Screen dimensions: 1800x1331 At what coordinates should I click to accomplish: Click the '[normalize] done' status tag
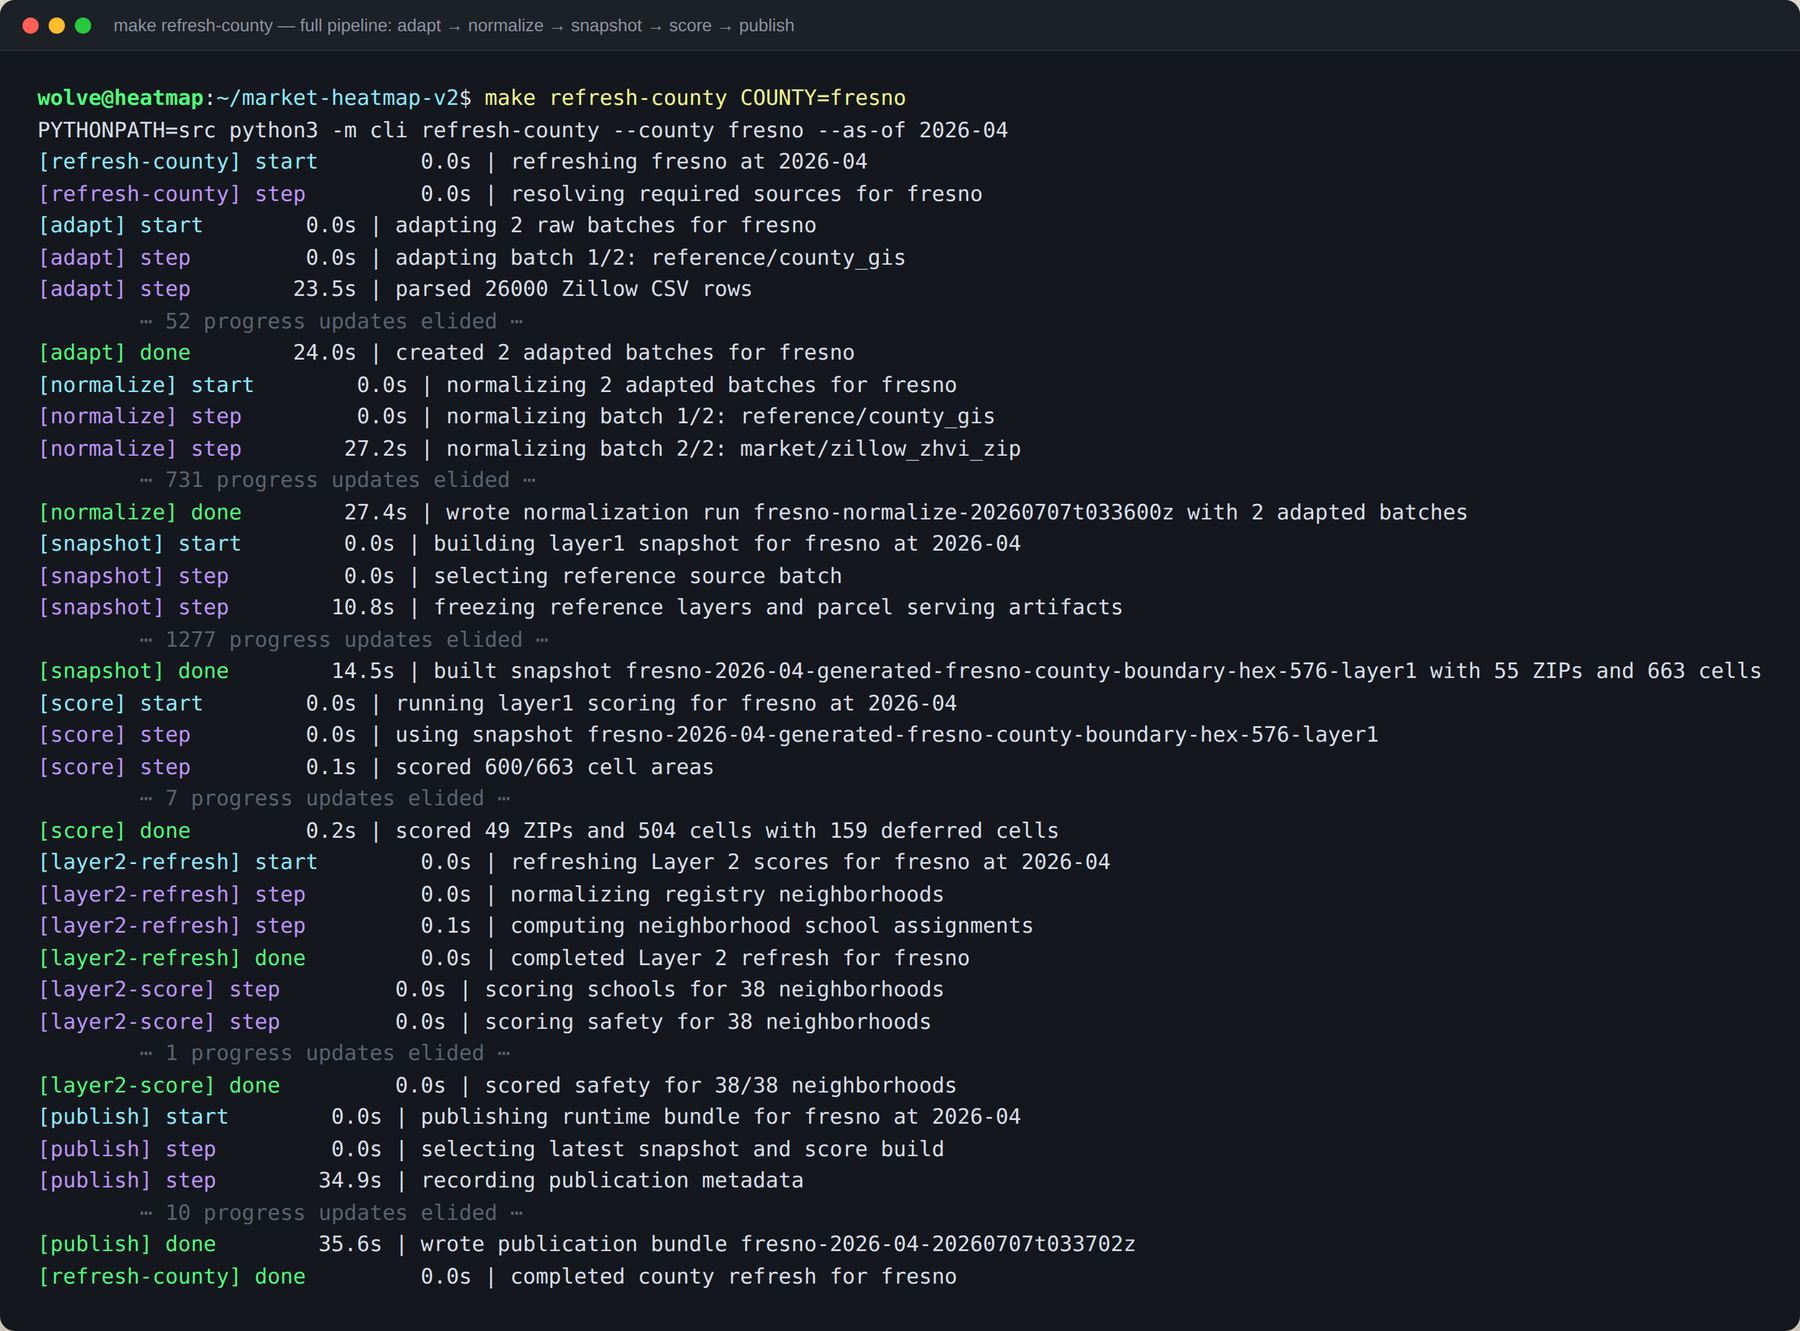click(140, 512)
